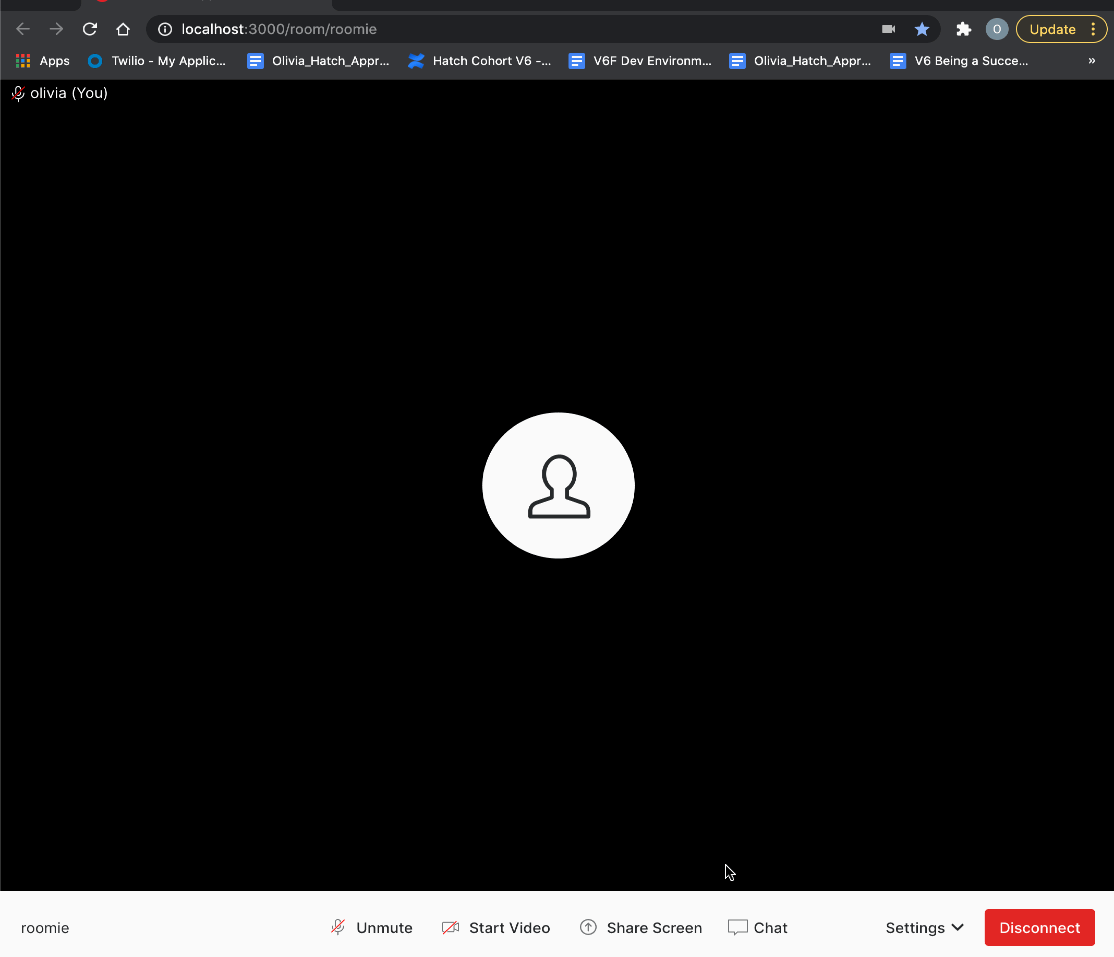The height and width of the screenshot is (957, 1114).
Task: Go forward with the browser forward arrow
Action: tap(56, 29)
